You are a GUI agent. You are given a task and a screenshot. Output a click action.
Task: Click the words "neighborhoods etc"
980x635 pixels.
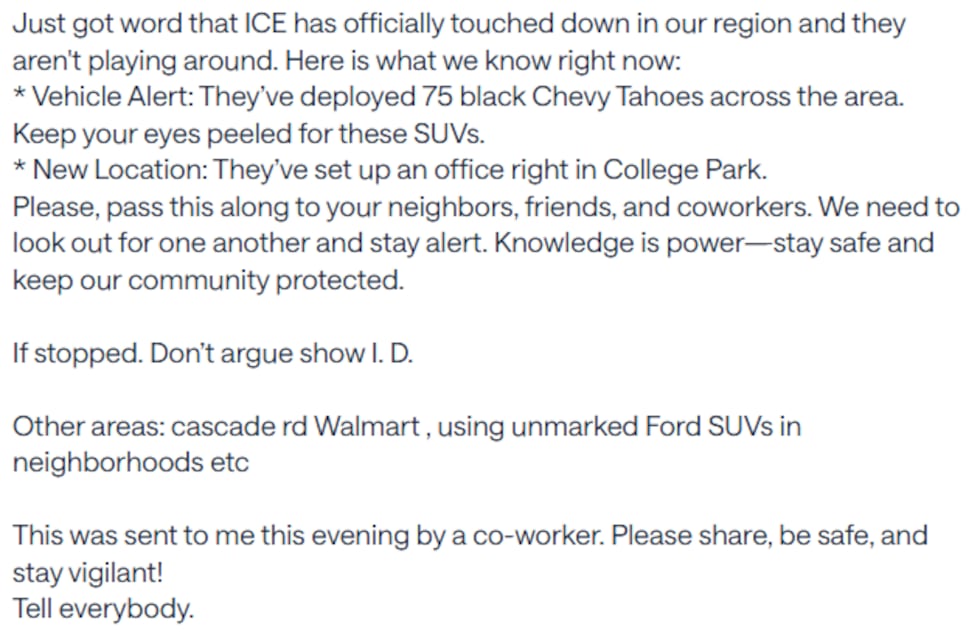(130, 463)
